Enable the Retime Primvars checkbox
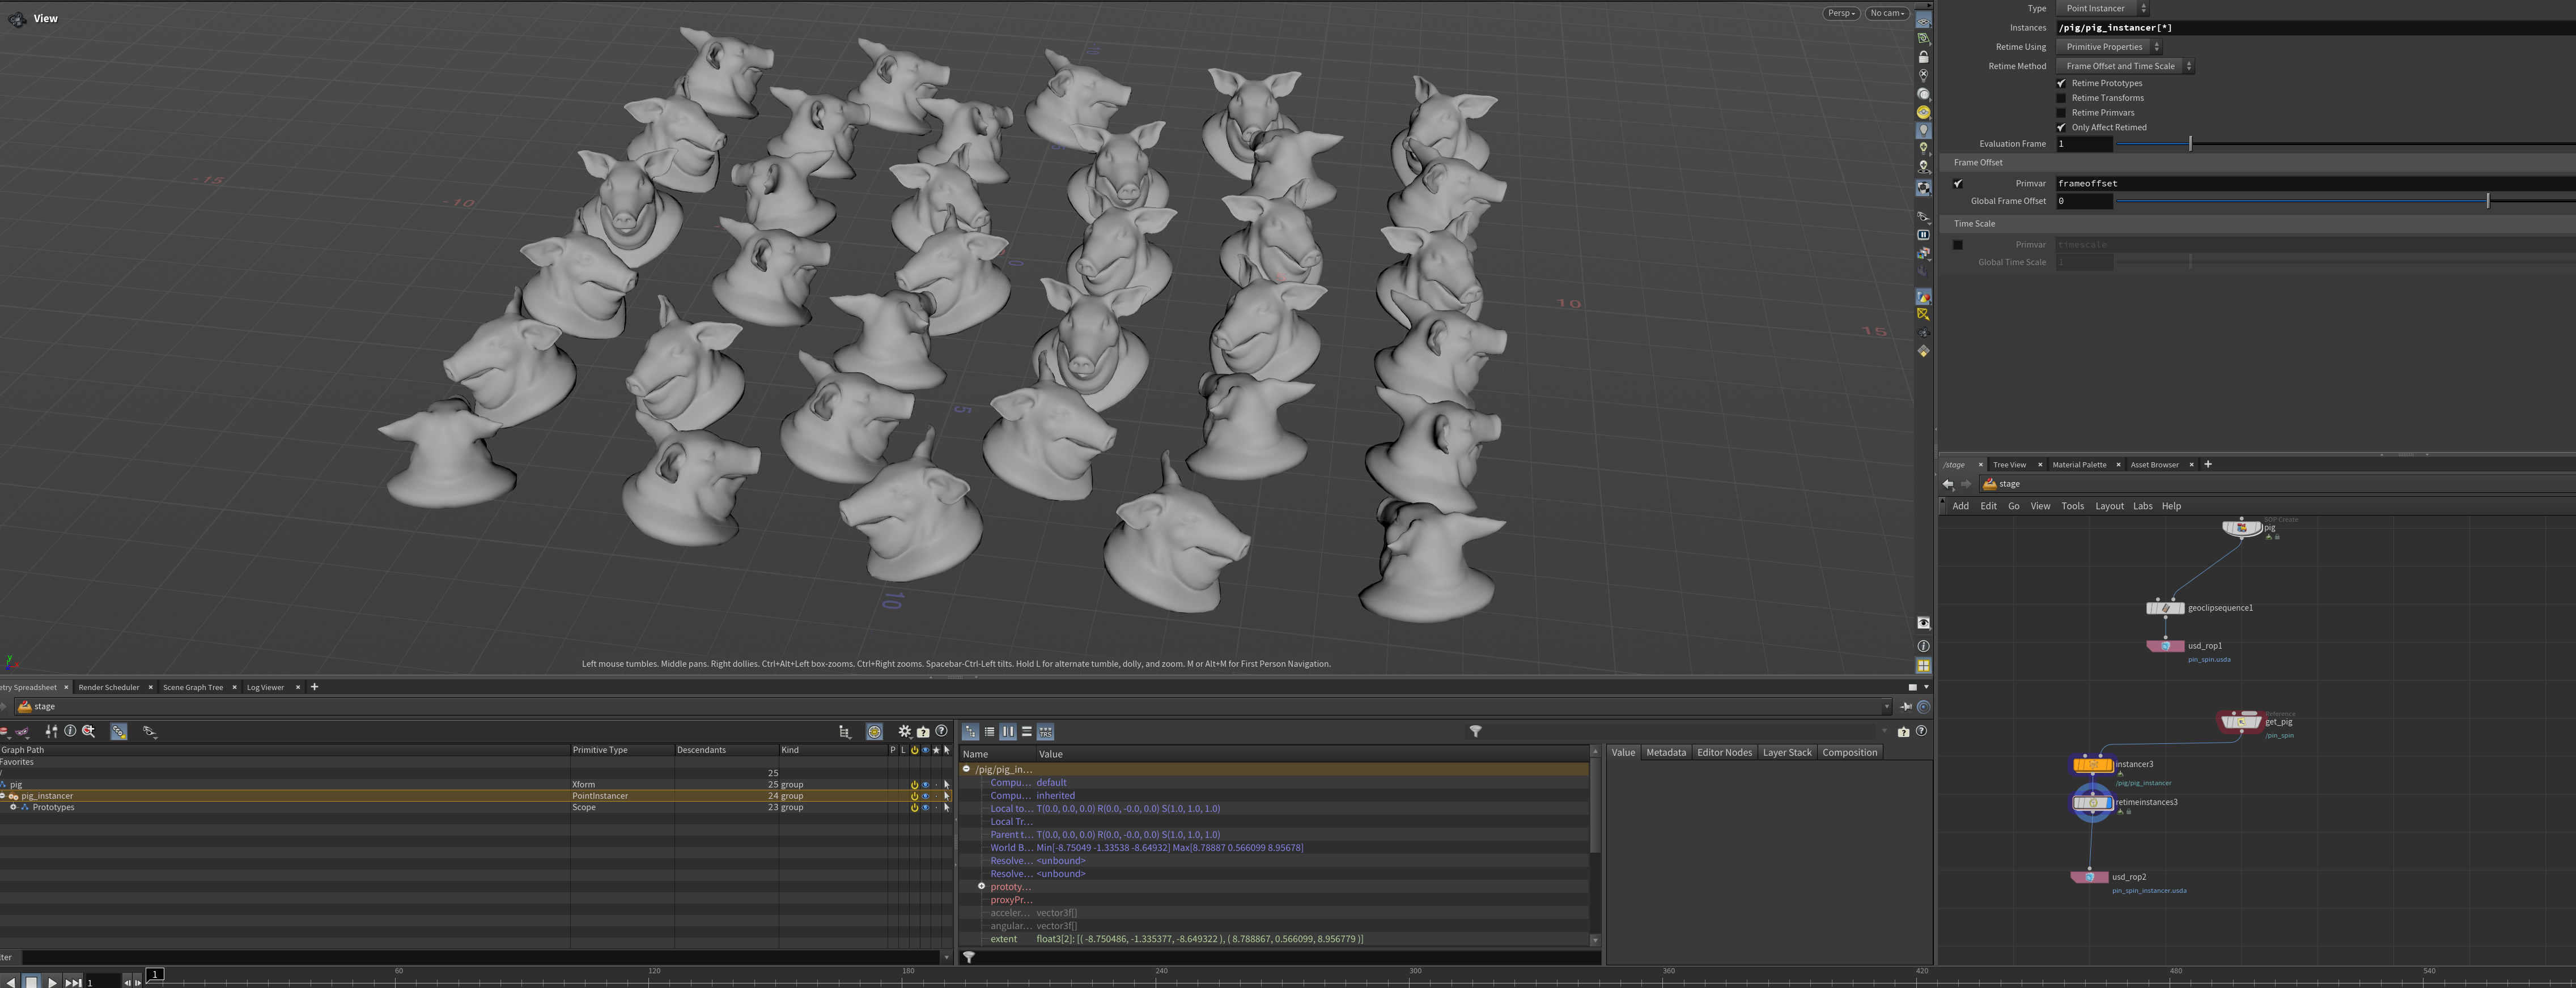Viewport: 2576px width, 988px height. [2060, 113]
